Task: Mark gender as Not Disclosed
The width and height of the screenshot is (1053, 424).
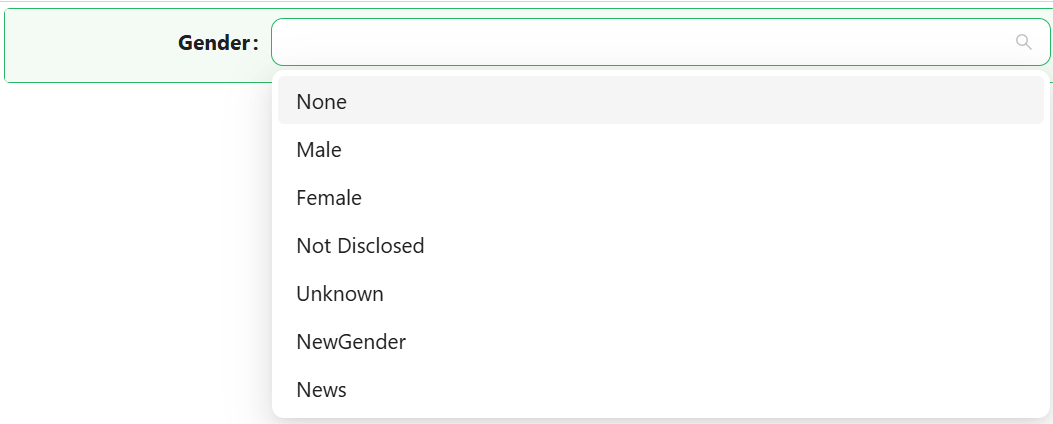Action: 661,245
